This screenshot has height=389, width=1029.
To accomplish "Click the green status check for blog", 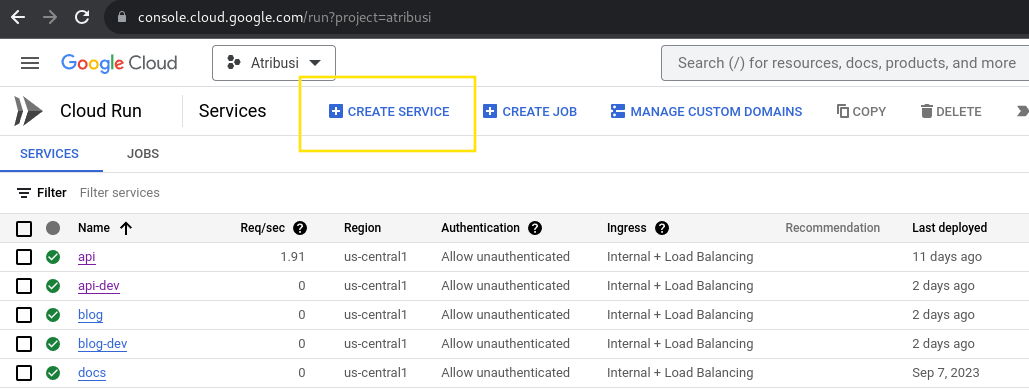I will [53, 315].
